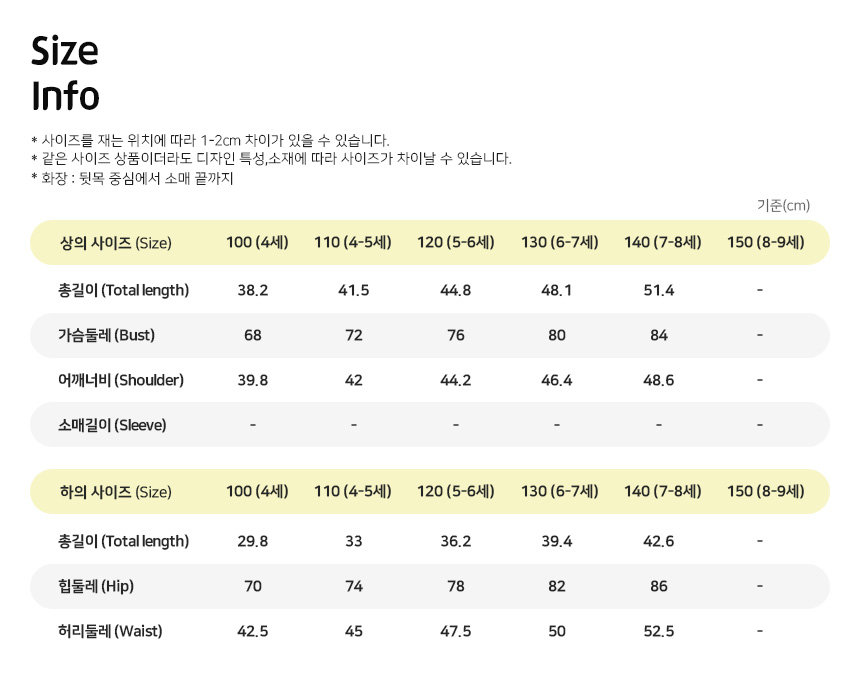Viewport: 860px width, 679px height.
Task: Click the 상의 사이즈 (Size) header label
Action: (116, 243)
